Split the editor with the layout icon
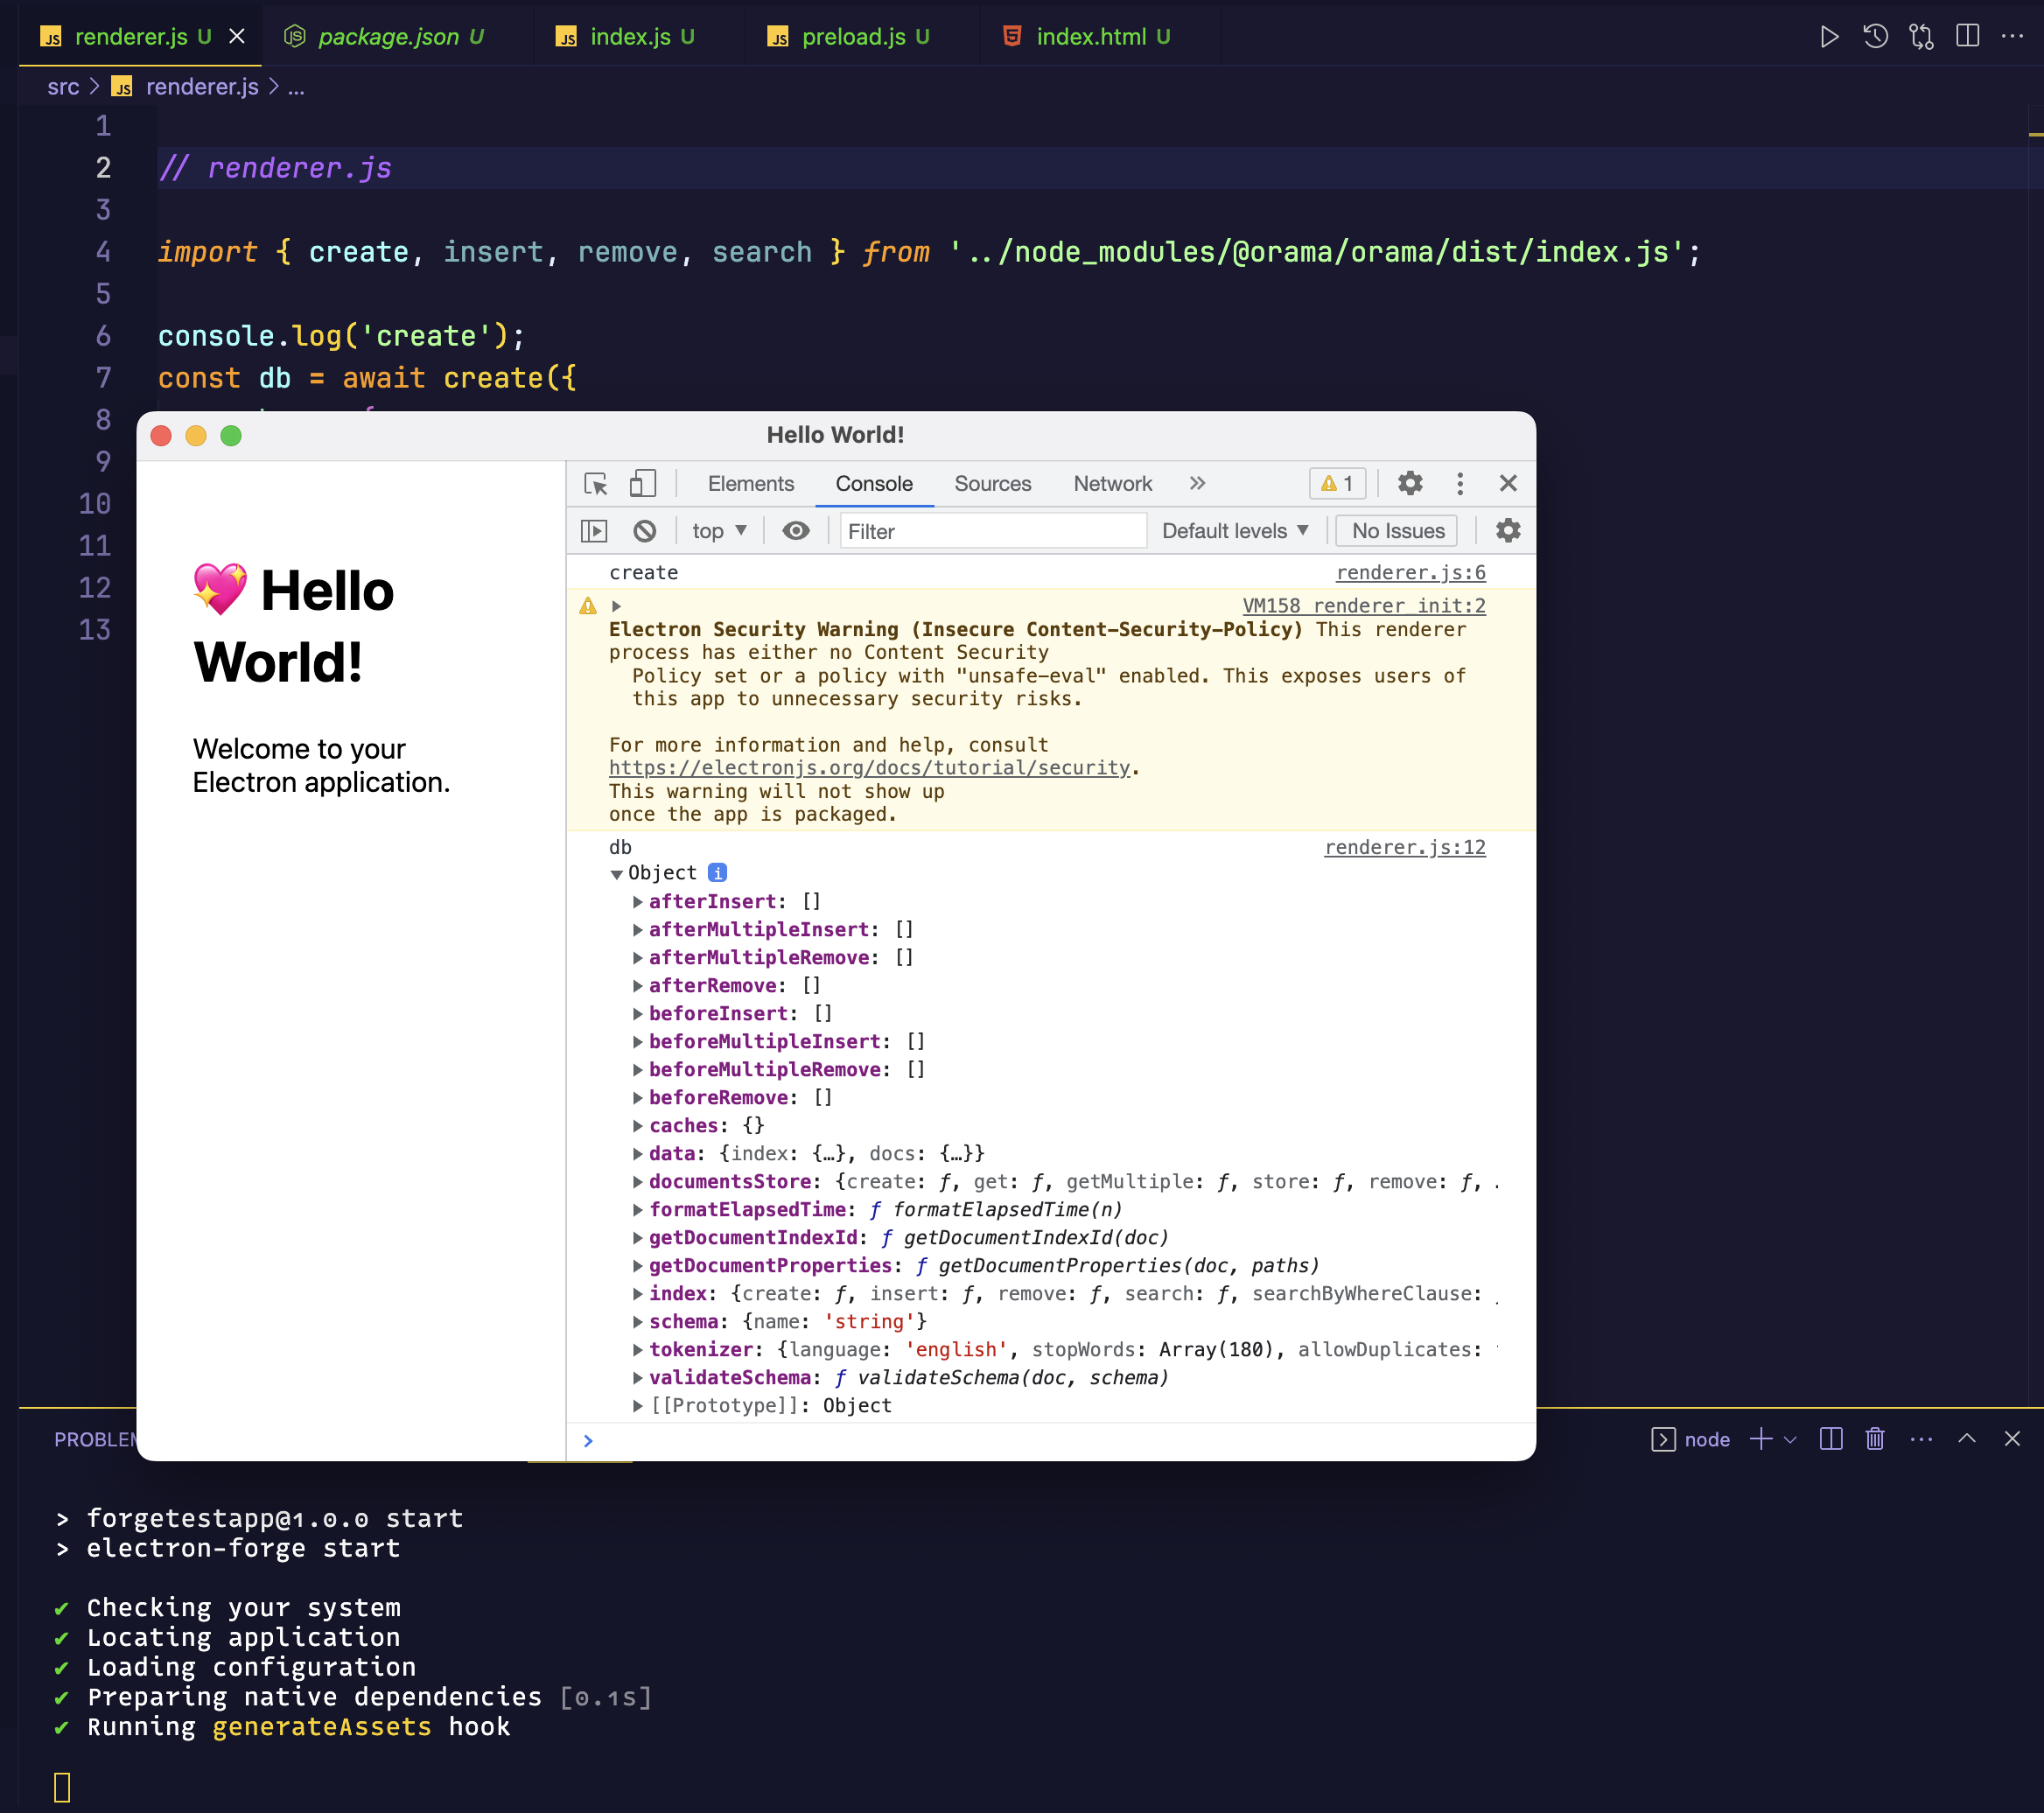This screenshot has width=2044, height=1813. pos(1966,37)
